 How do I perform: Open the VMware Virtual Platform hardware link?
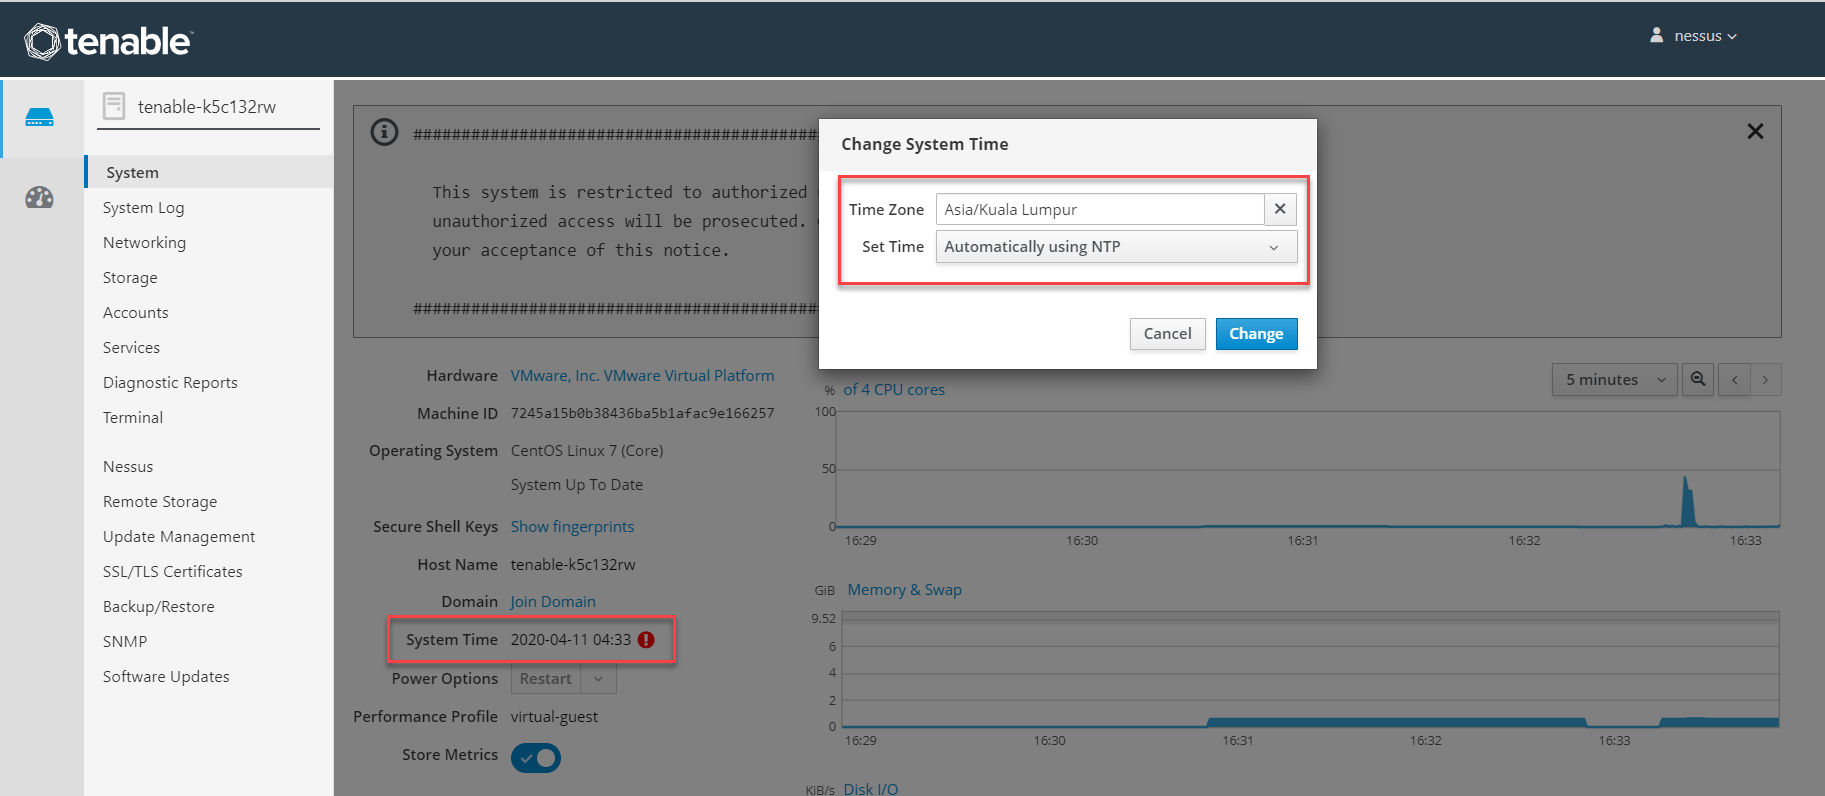click(x=642, y=375)
